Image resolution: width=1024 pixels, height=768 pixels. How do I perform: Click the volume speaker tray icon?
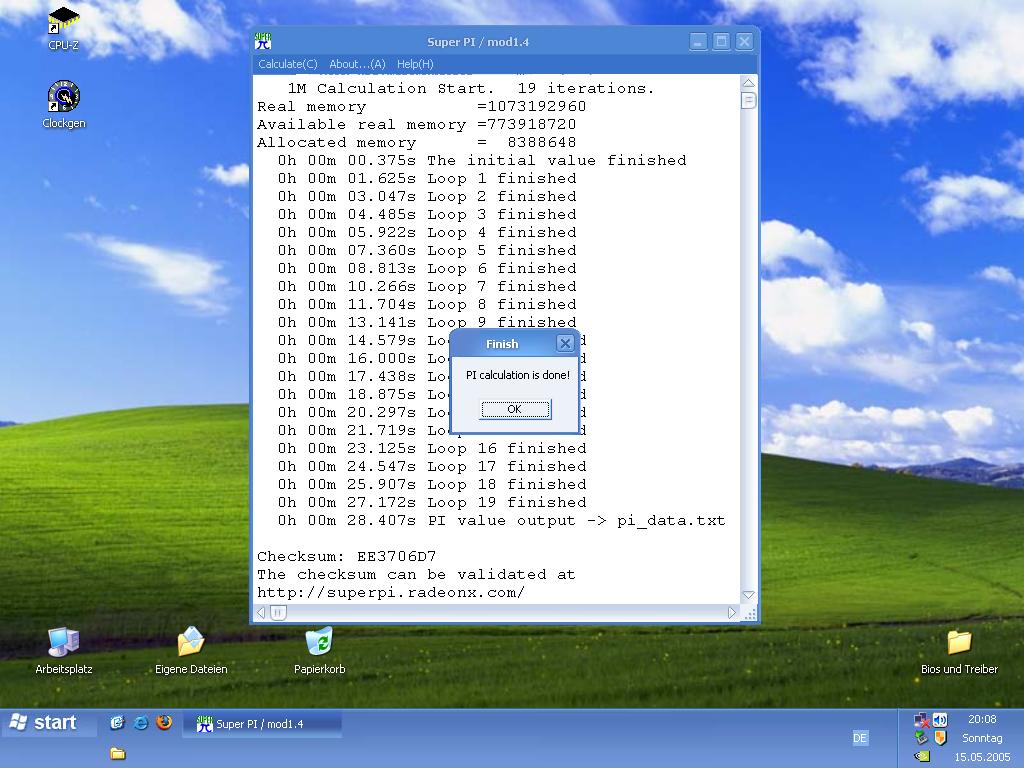(940, 720)
